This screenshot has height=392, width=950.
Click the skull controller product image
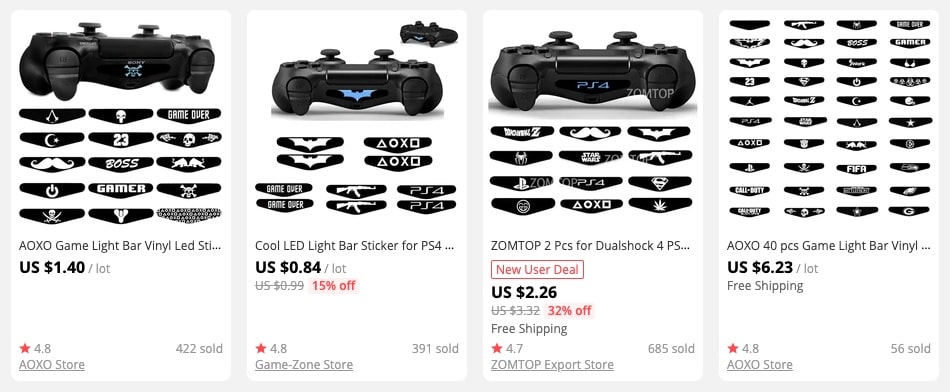pyautogui.click(x=121, y=121)
